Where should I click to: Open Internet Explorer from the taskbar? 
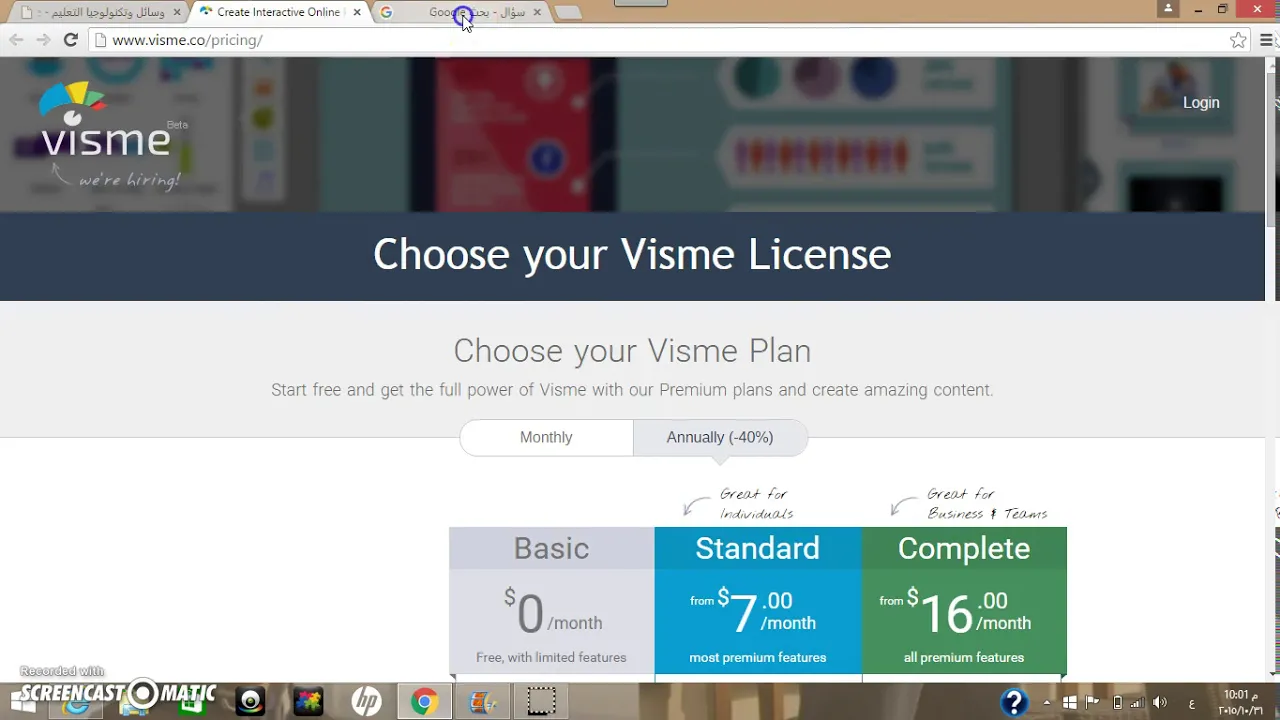pyautogui.click(x=76, y=702)
